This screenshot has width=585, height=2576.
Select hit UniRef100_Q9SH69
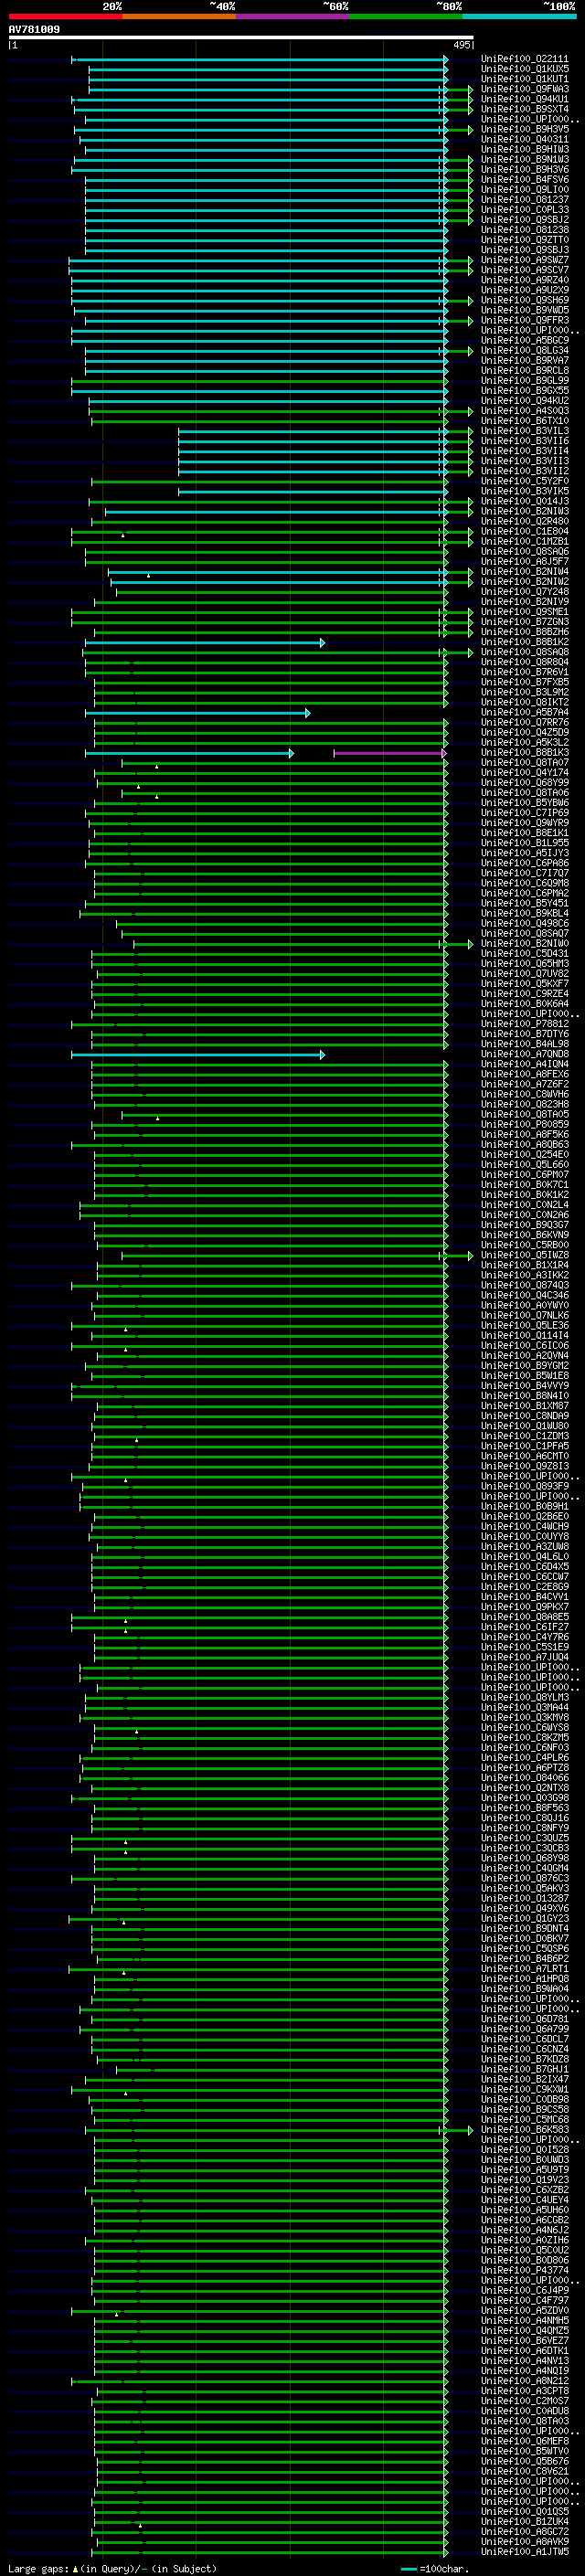click(524, 300)
